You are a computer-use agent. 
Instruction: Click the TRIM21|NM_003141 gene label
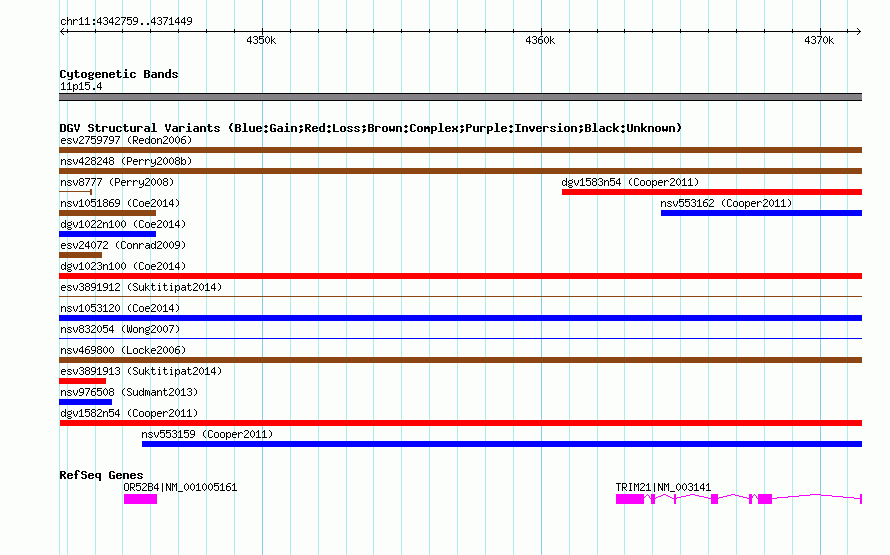[x=663, y=487]
